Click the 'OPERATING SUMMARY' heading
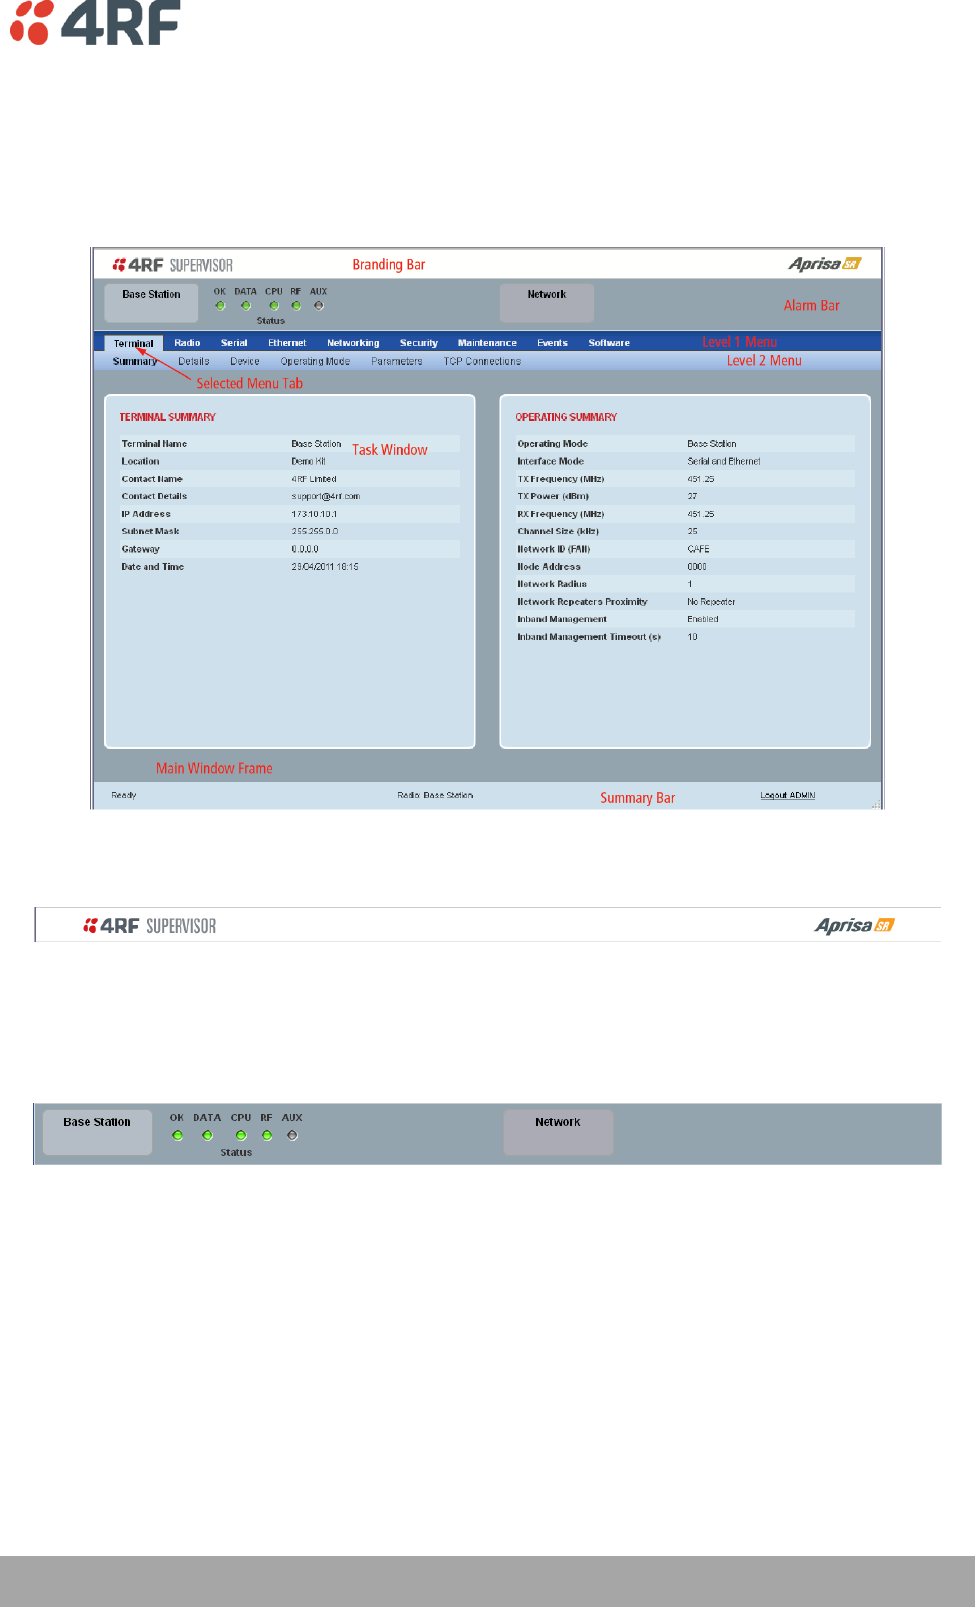The height and width of the screenshot is (1607, 975). [x=566, y=417]
